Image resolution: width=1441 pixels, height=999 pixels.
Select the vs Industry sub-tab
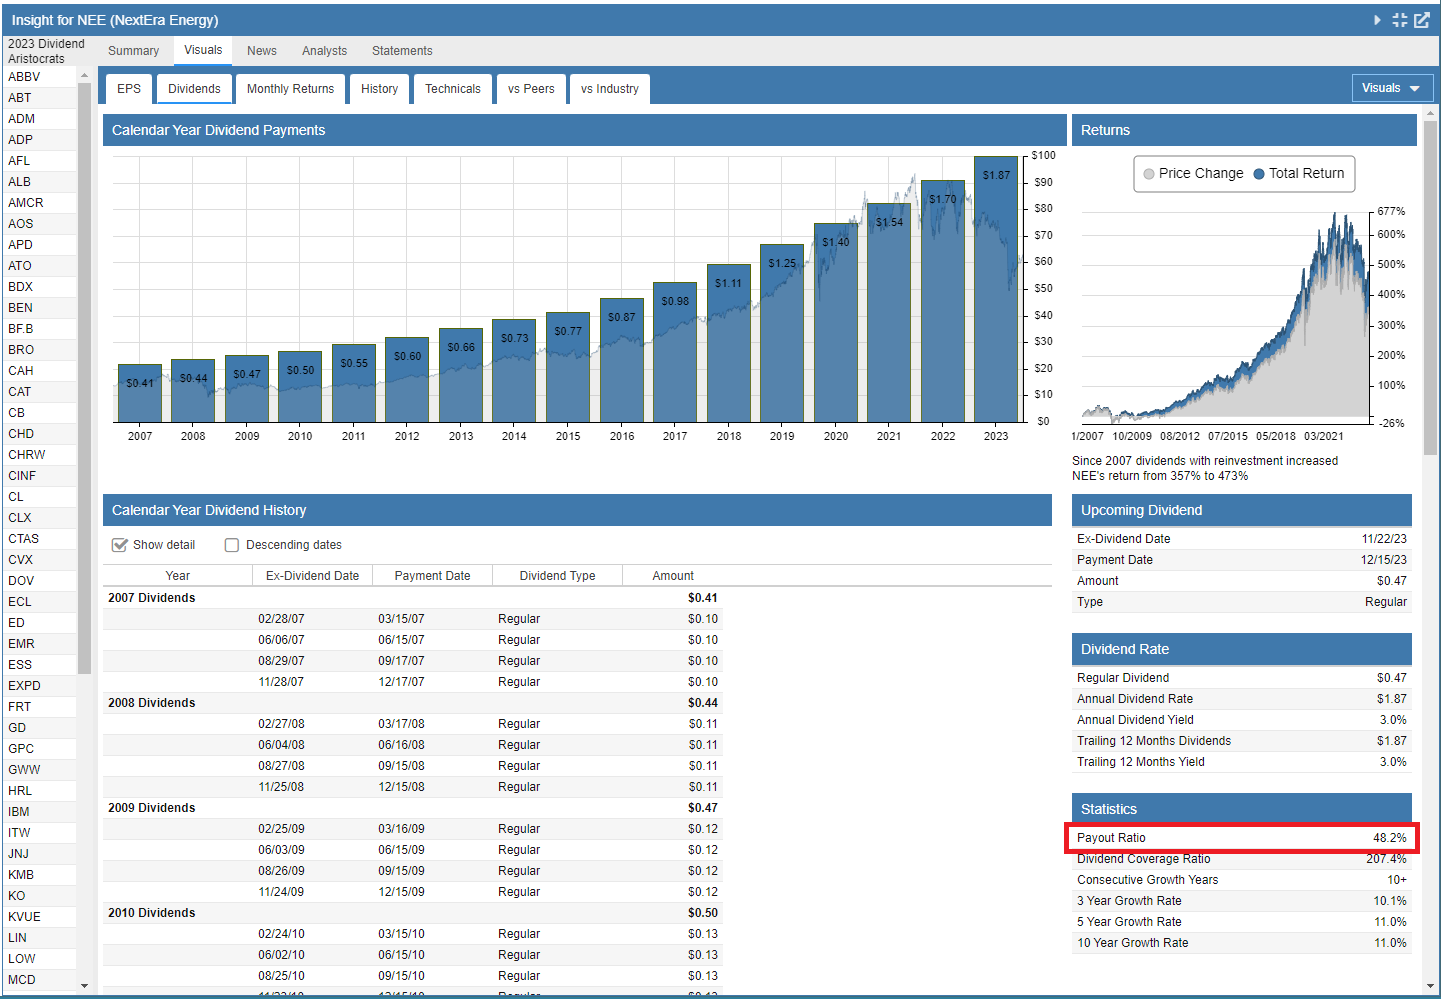610,89
